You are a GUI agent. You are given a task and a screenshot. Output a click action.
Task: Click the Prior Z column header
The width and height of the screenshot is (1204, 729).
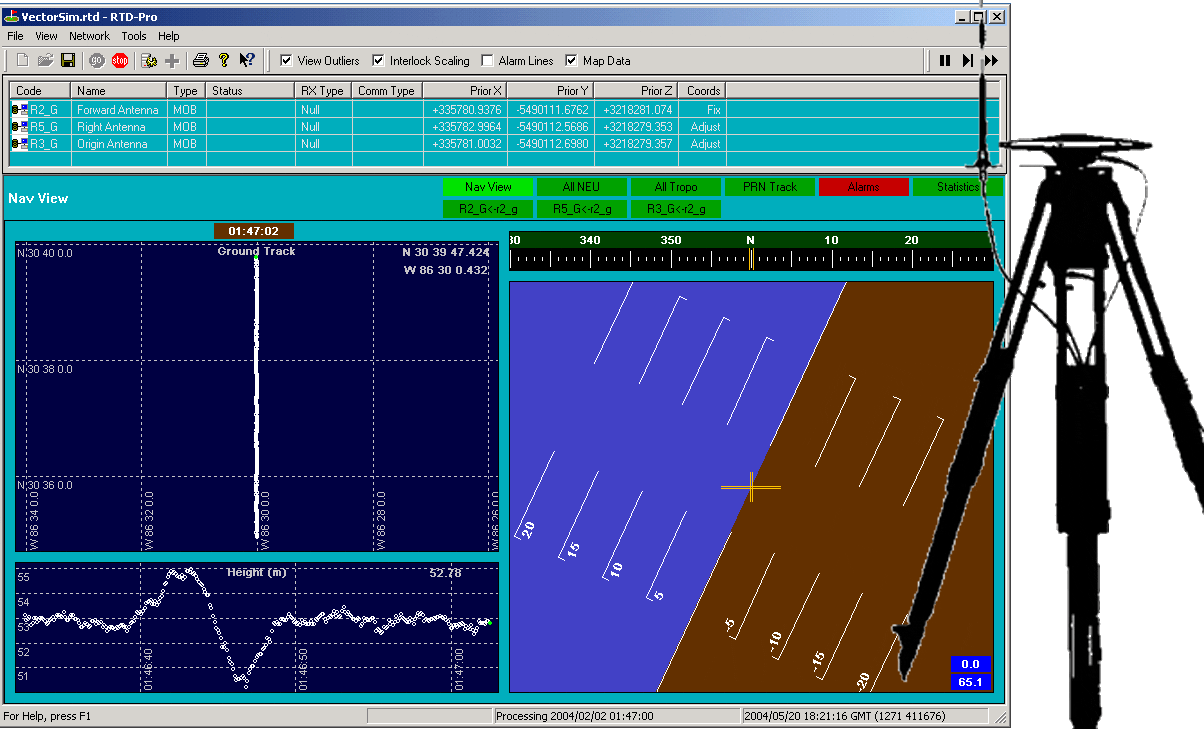(x=636, y=91)
